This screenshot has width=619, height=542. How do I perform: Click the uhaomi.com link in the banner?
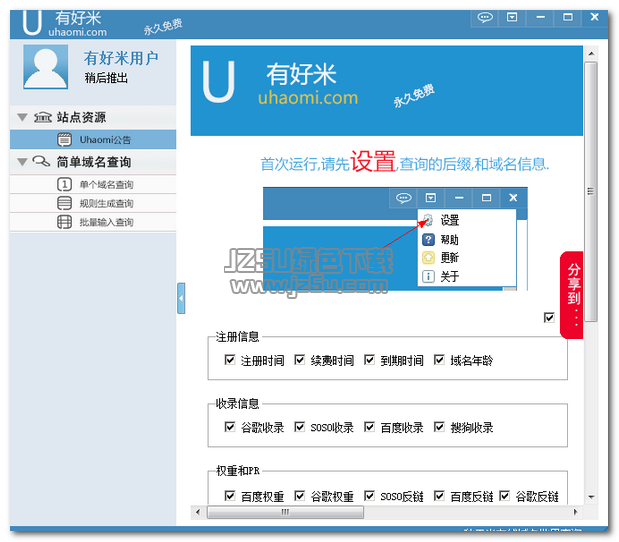click(x=308, y=98)
